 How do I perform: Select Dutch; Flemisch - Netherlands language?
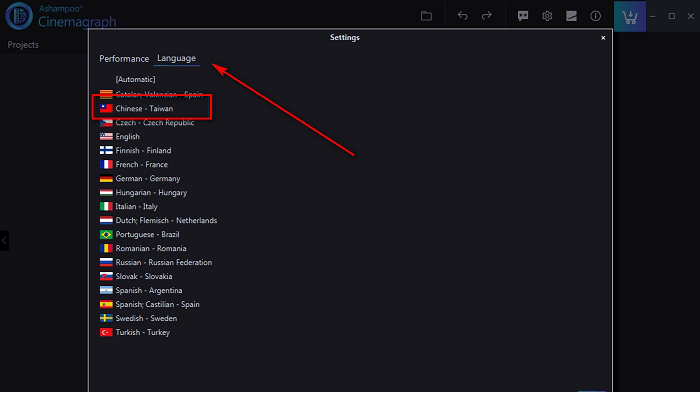158,220
